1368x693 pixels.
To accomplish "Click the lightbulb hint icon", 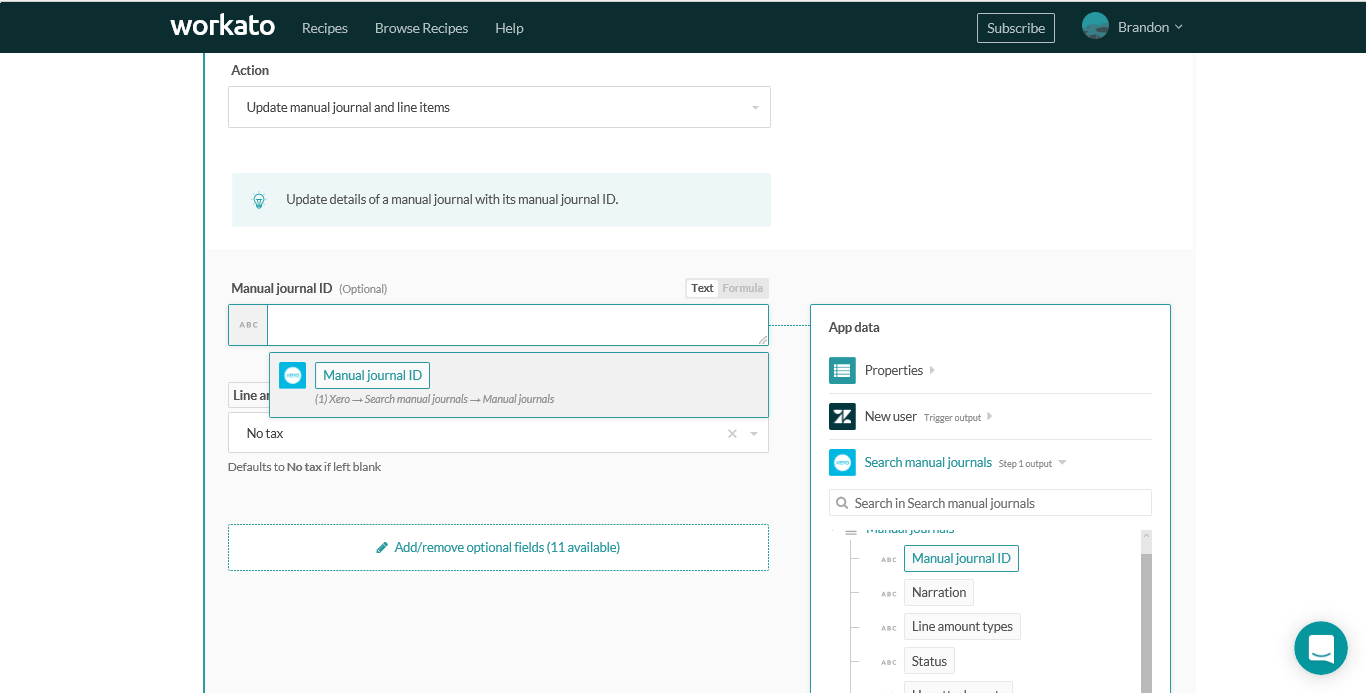I will tap(259, 200).
